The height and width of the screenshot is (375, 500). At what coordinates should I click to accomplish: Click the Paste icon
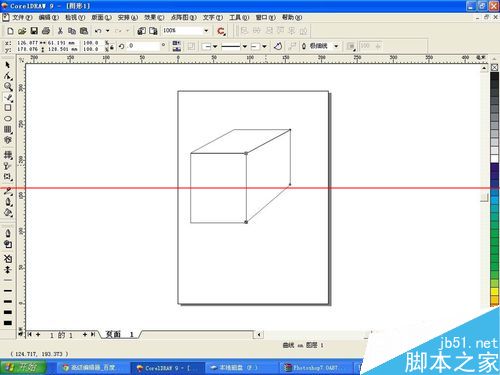click(x=84, y=31)
